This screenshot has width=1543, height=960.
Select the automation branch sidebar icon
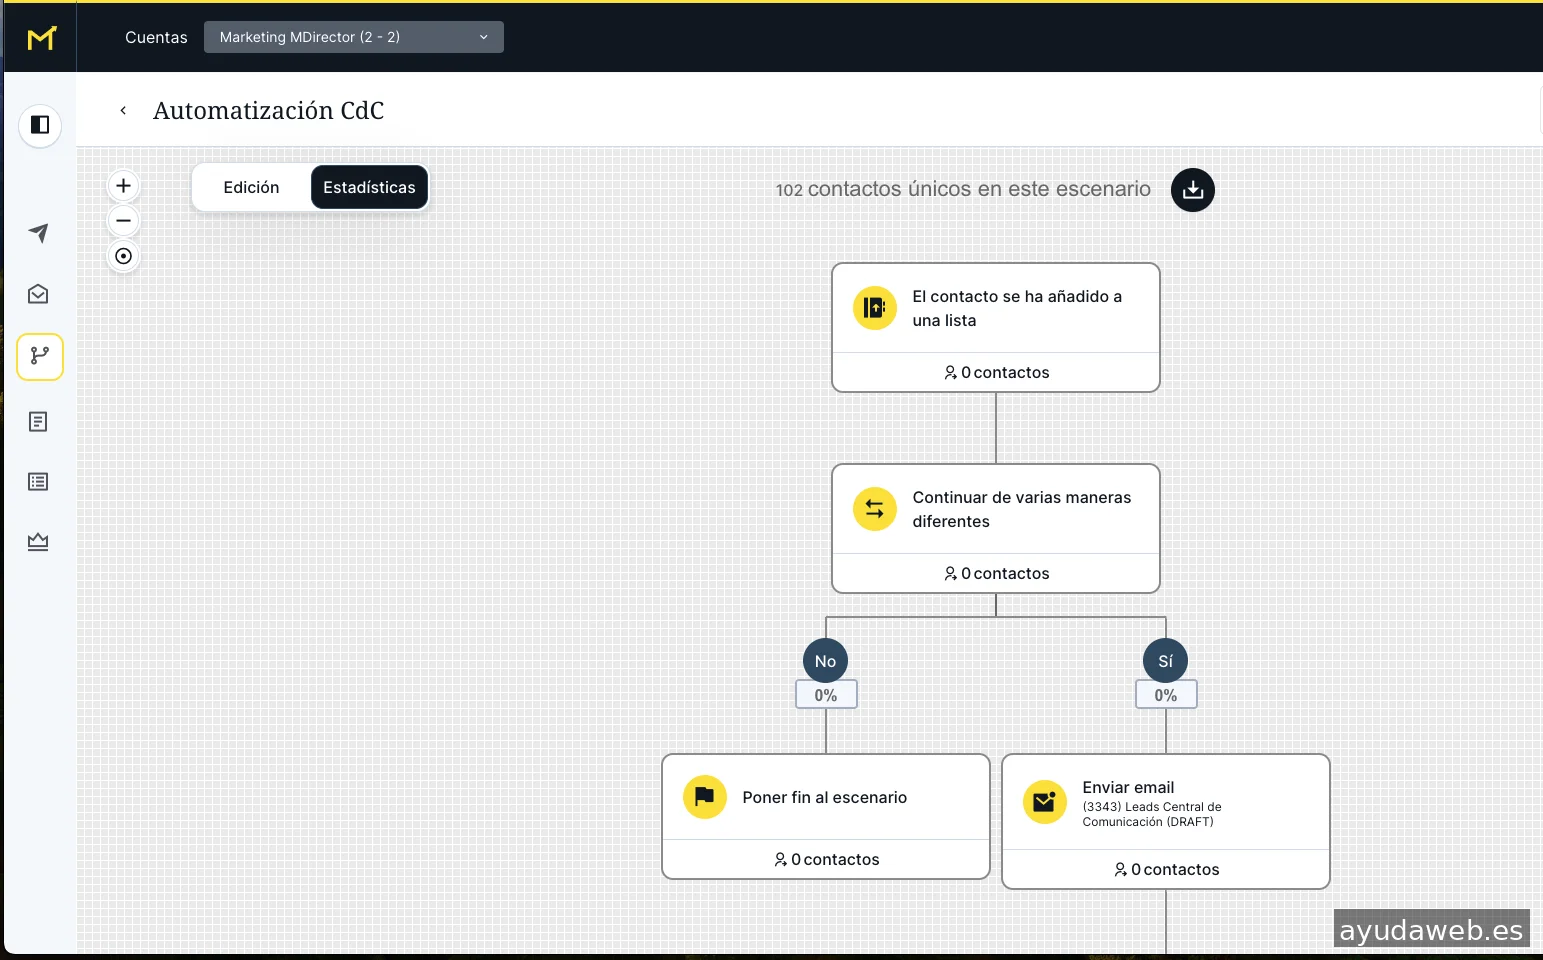point(40,356)
